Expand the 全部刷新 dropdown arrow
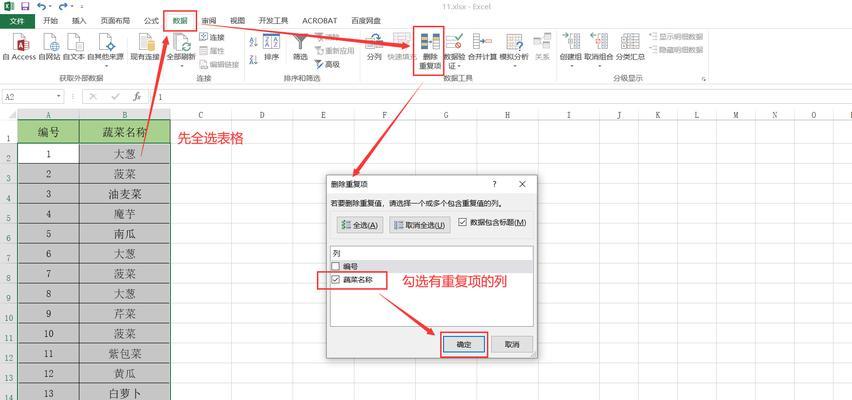 (181, 66)
